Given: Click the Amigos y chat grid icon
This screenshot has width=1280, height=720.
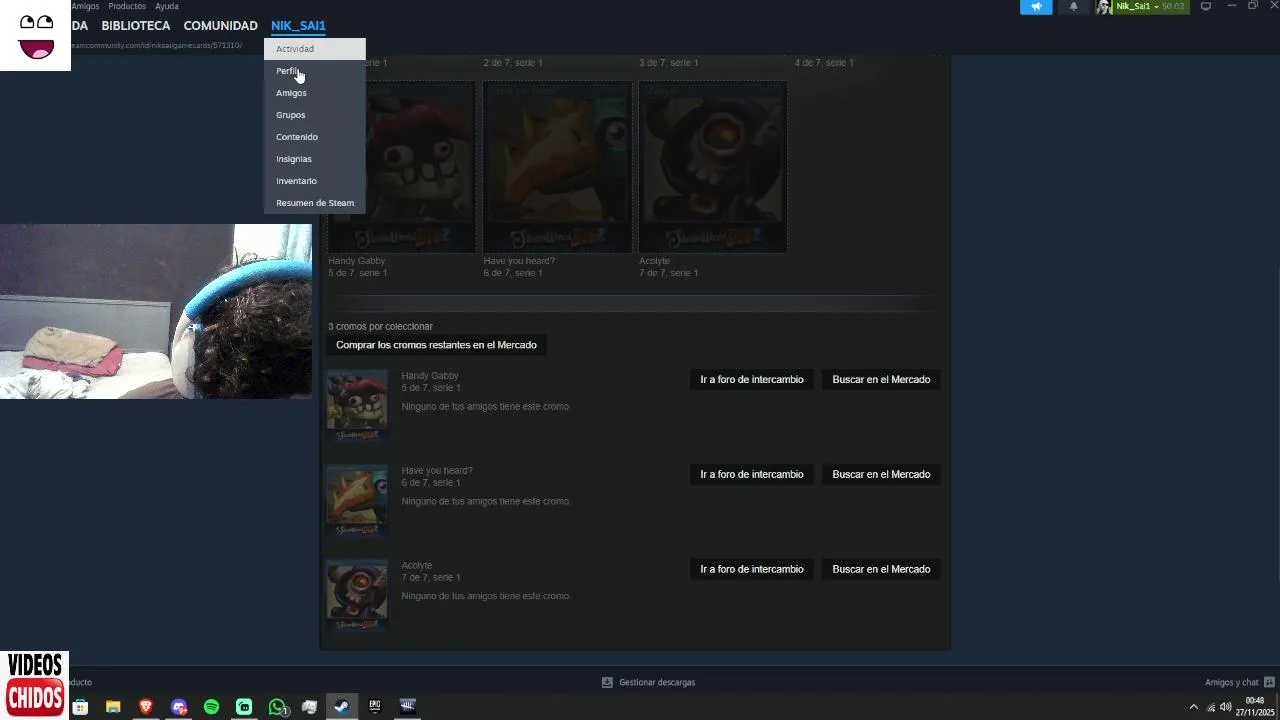Looking at the screenshot, I should 1269,682.
